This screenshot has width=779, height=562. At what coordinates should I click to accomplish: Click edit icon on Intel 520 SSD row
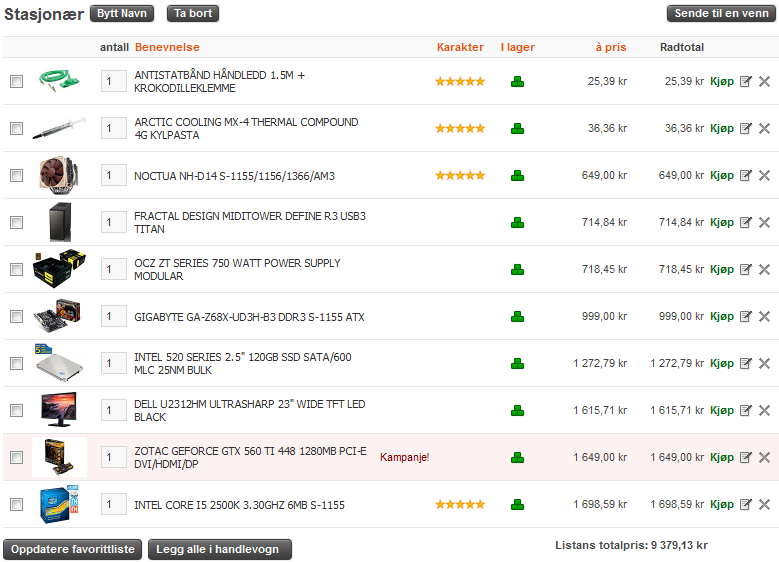click(746, 363)
